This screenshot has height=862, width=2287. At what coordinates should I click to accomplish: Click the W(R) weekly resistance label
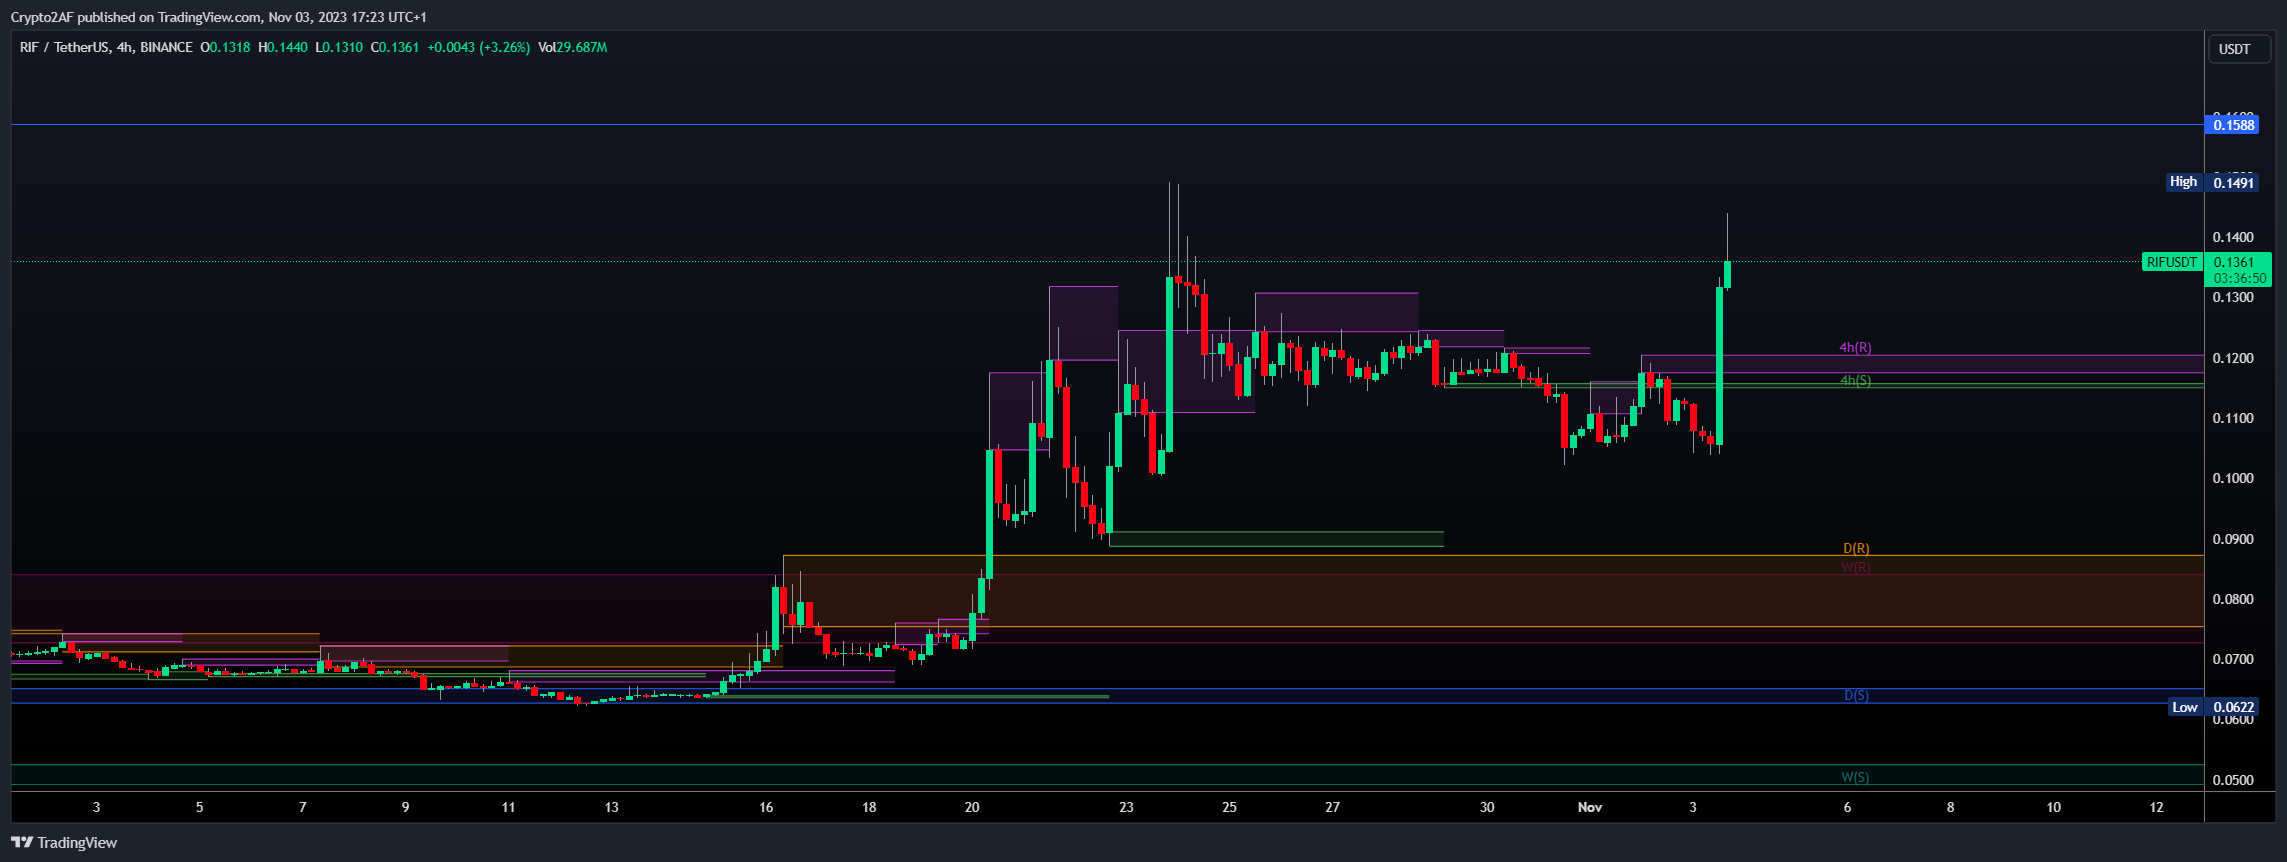(x=1856, y=568)
